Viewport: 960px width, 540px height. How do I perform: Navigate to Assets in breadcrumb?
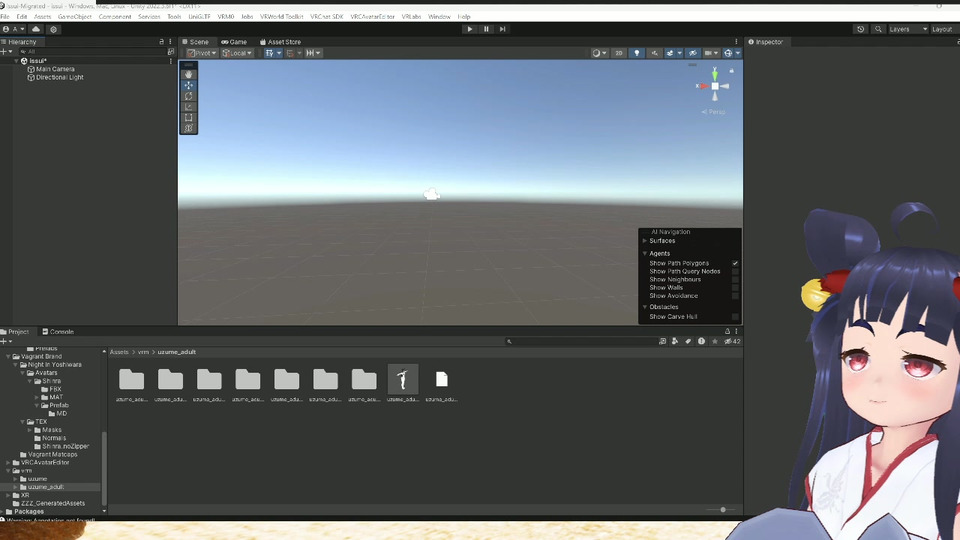tap(119, 352)
